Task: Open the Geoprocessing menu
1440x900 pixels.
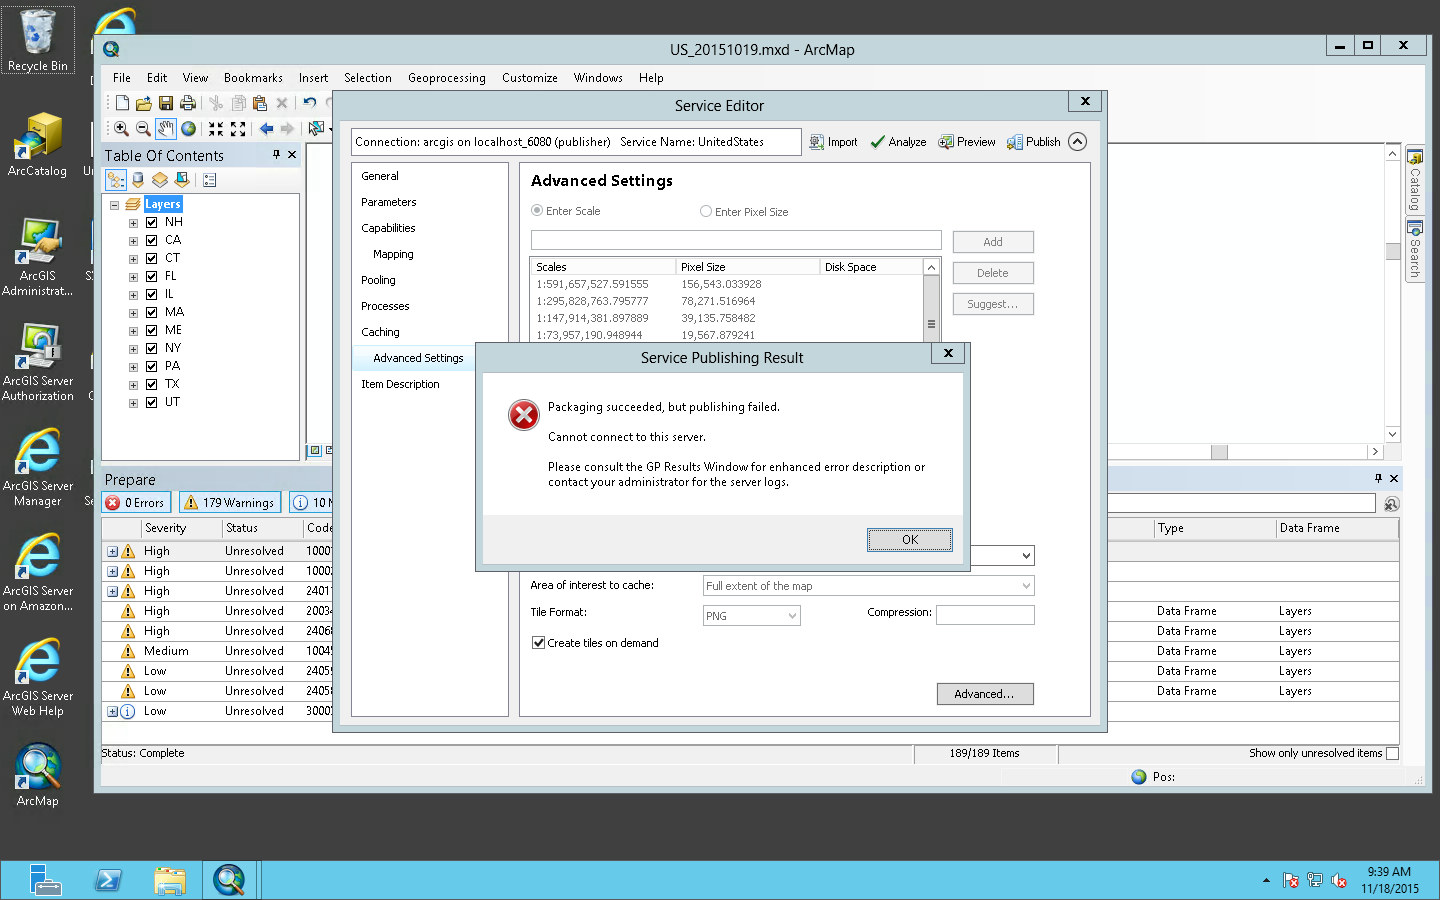Action: 447,78
